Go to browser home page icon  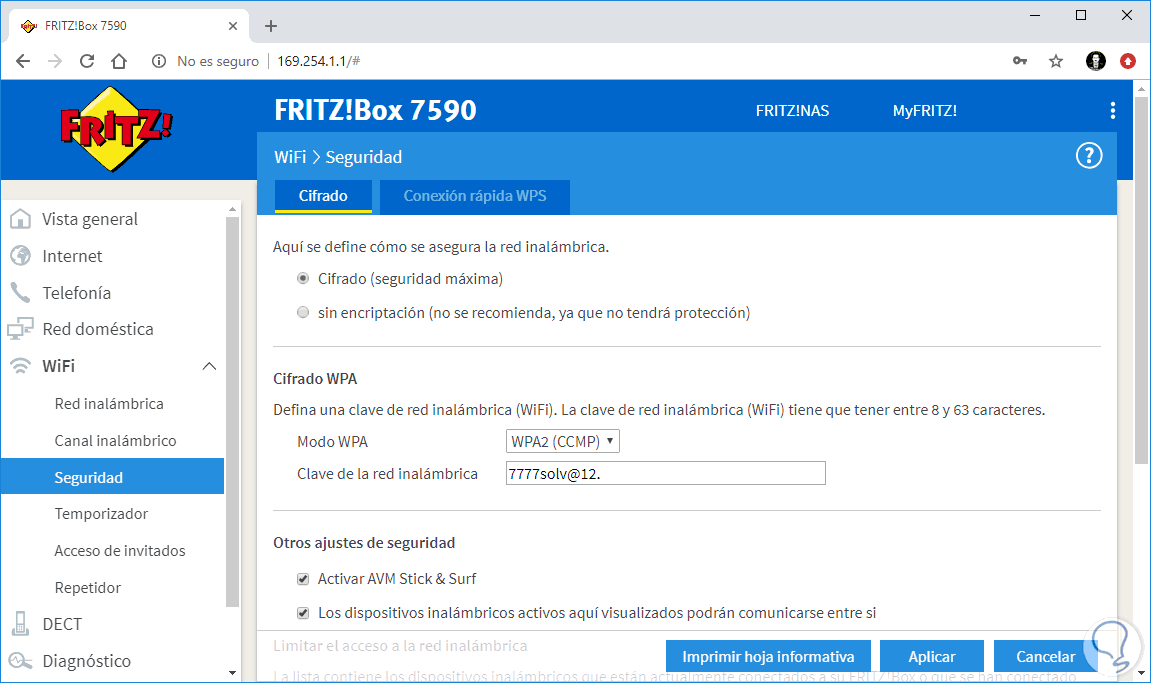point(119,61)
